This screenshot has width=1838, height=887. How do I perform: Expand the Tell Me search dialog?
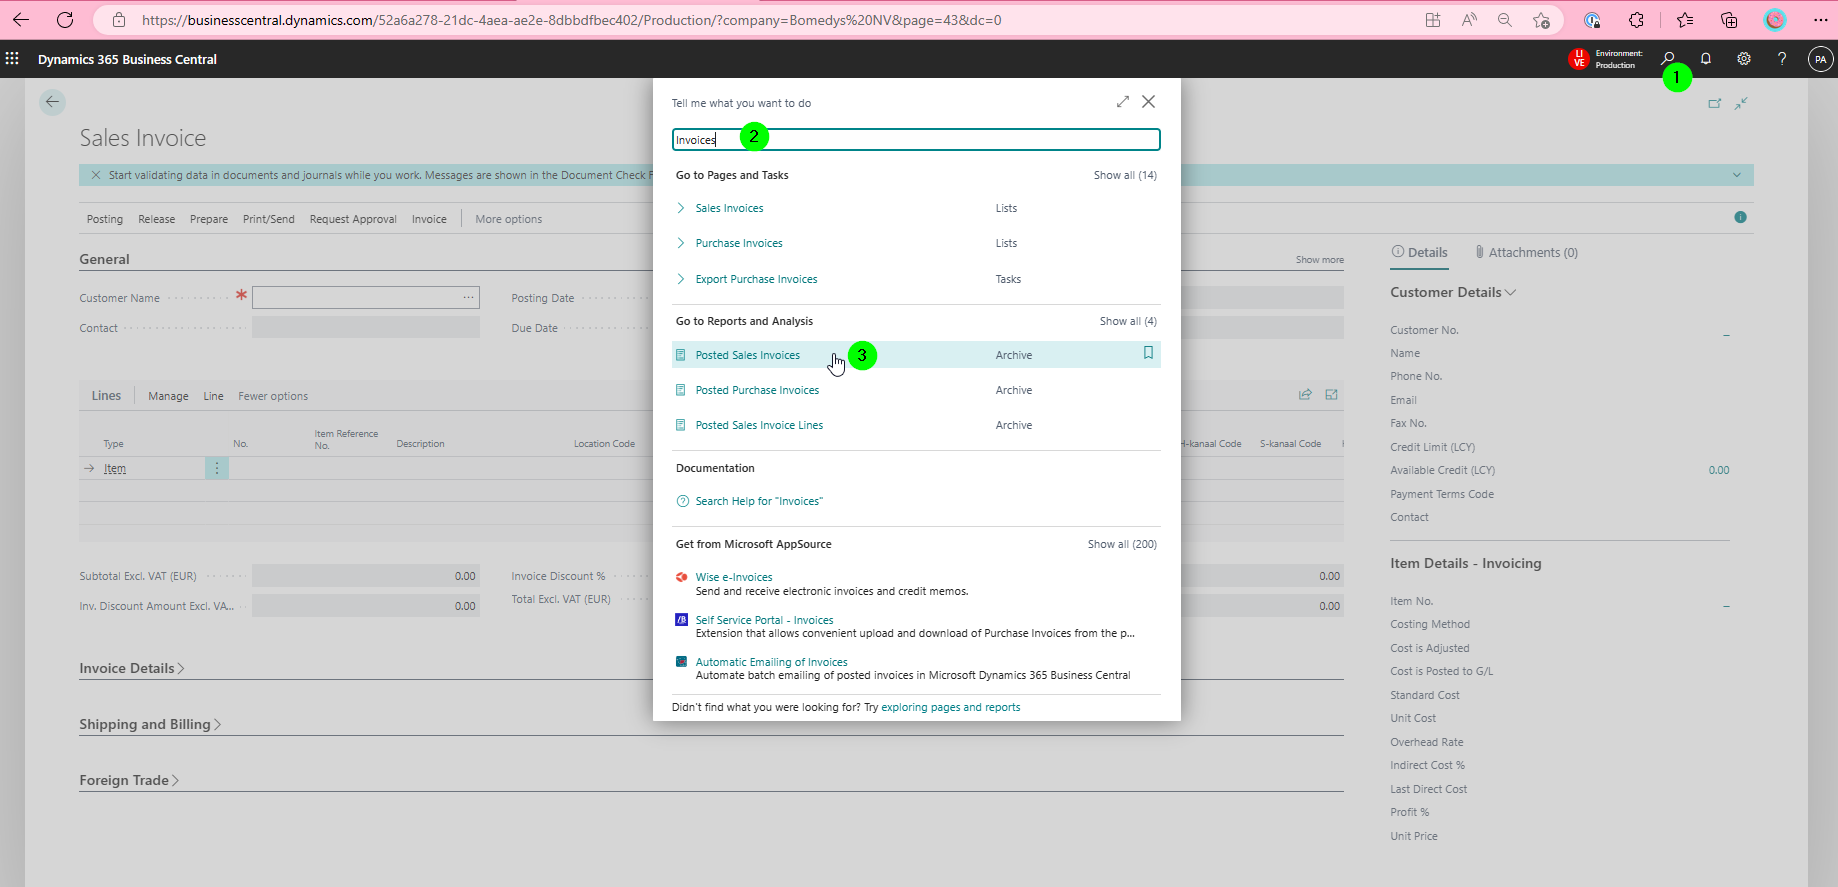(x=1123, y=102)
